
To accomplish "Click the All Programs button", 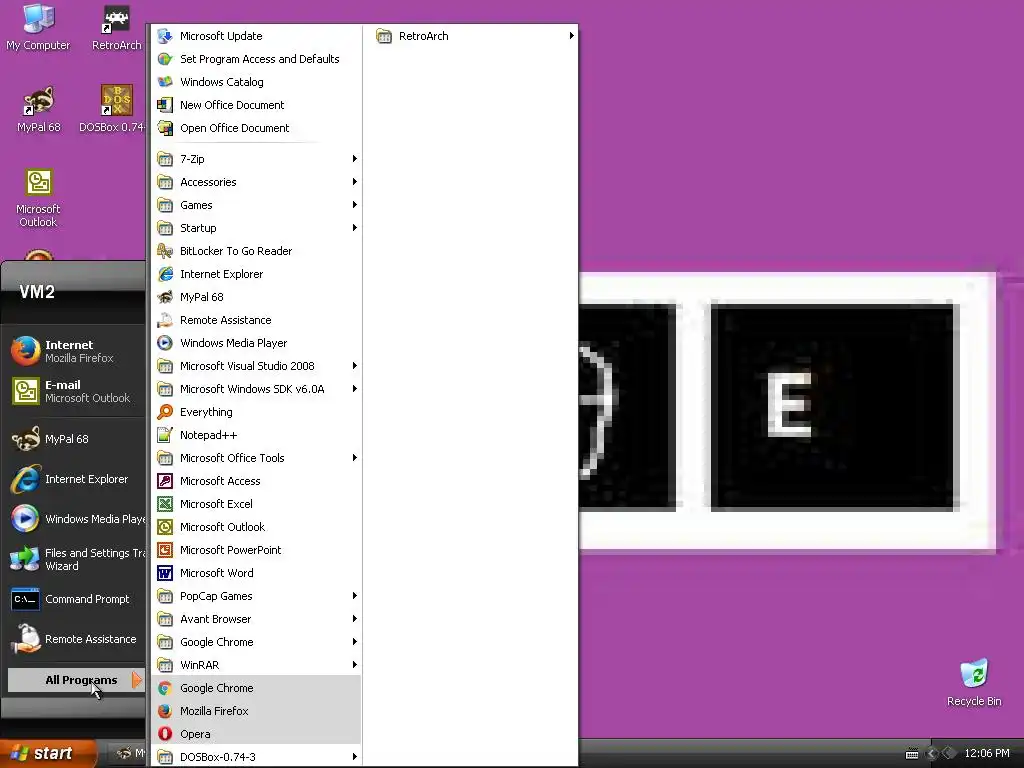I will point(76,680).
